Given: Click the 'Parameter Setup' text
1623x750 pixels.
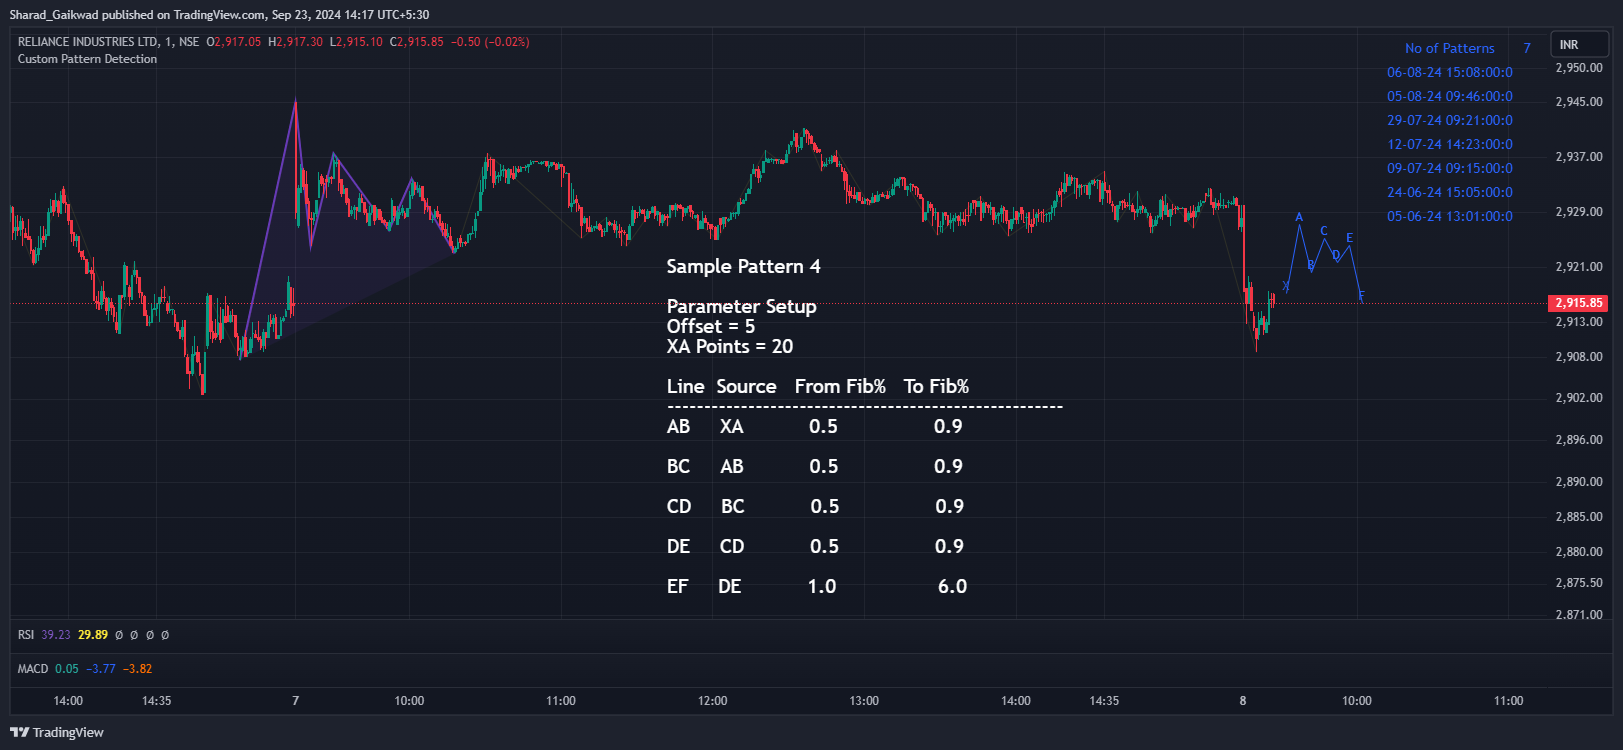Looking at the screenshot, I should [741, 306].
